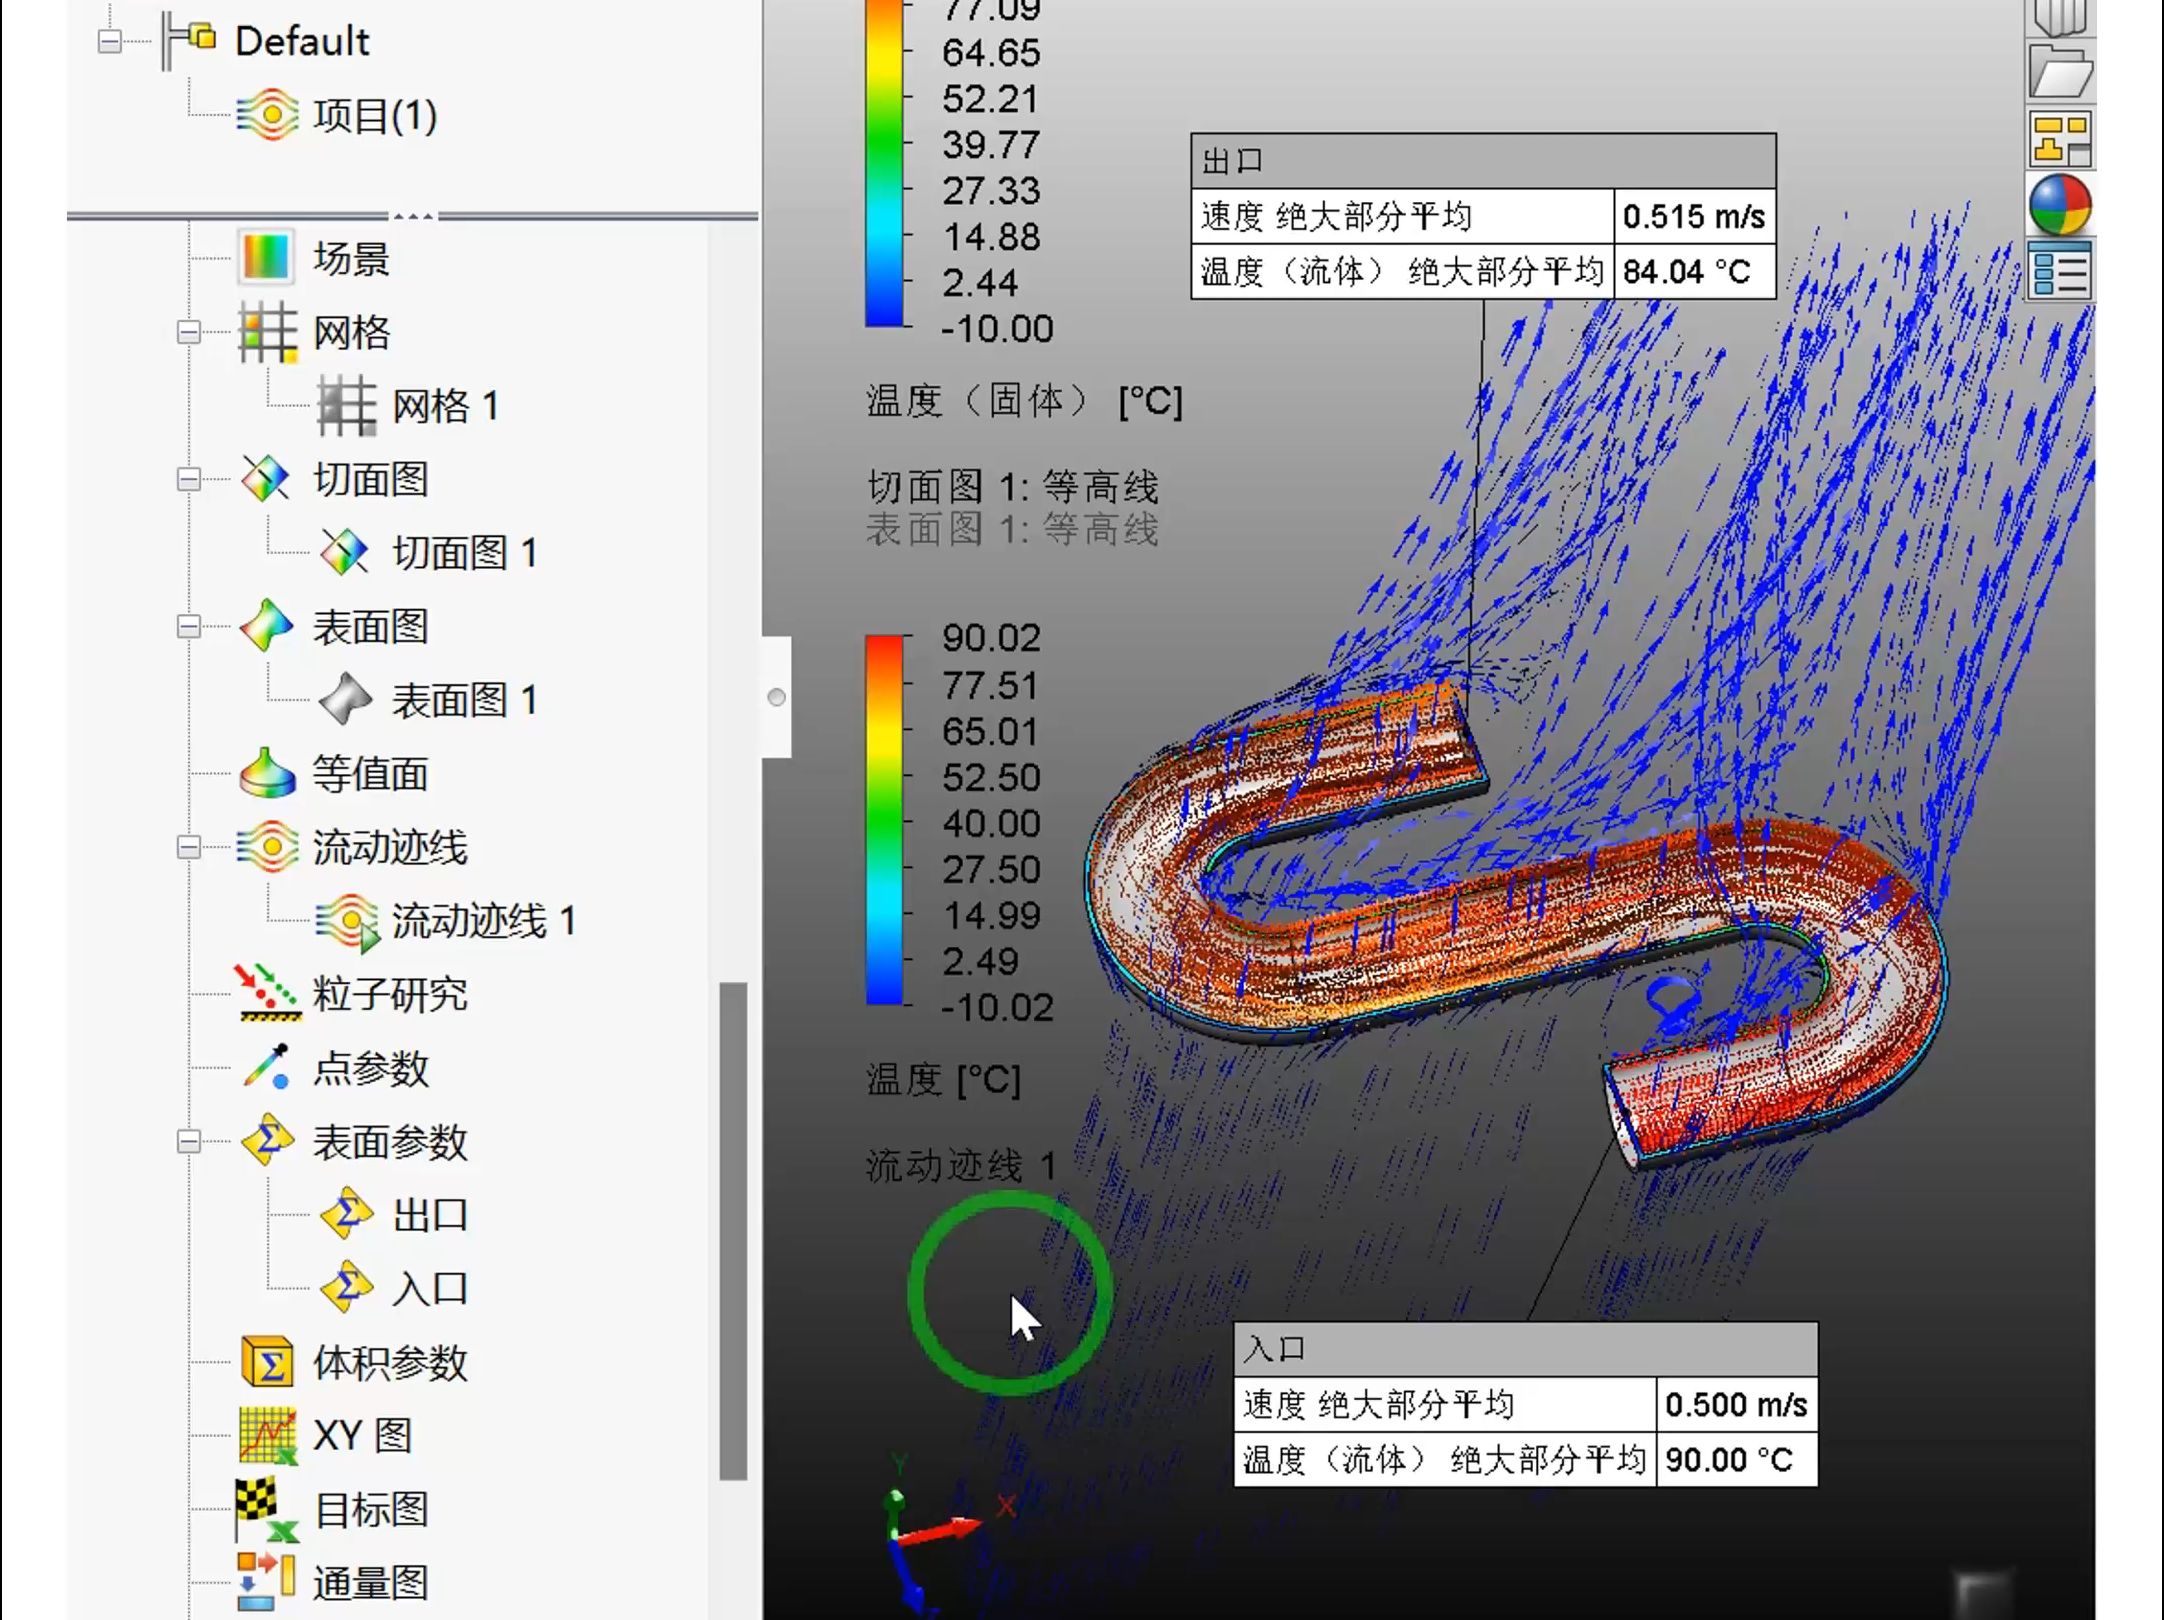This screenshot has width=2164, height=1620.
Task: Click the 温度(固体) color legend bar
Action: pyautogui.click(x=884, y=163)
